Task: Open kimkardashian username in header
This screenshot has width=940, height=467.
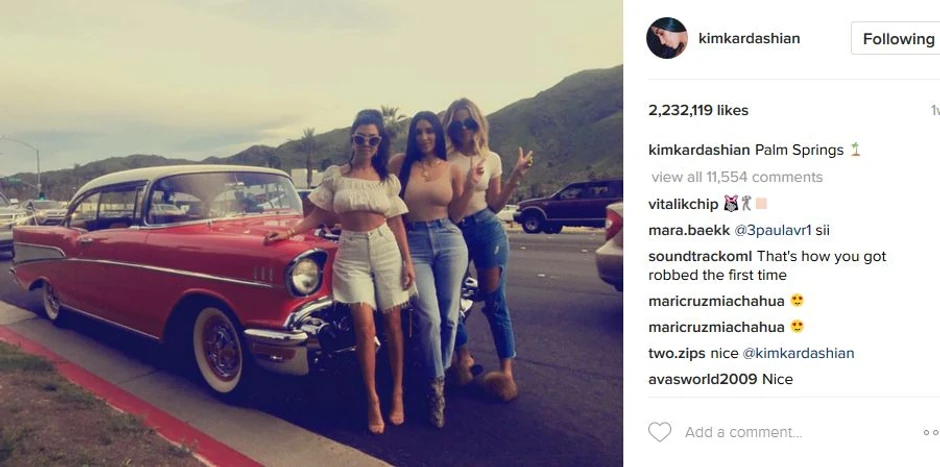Action: click(749, 38)
